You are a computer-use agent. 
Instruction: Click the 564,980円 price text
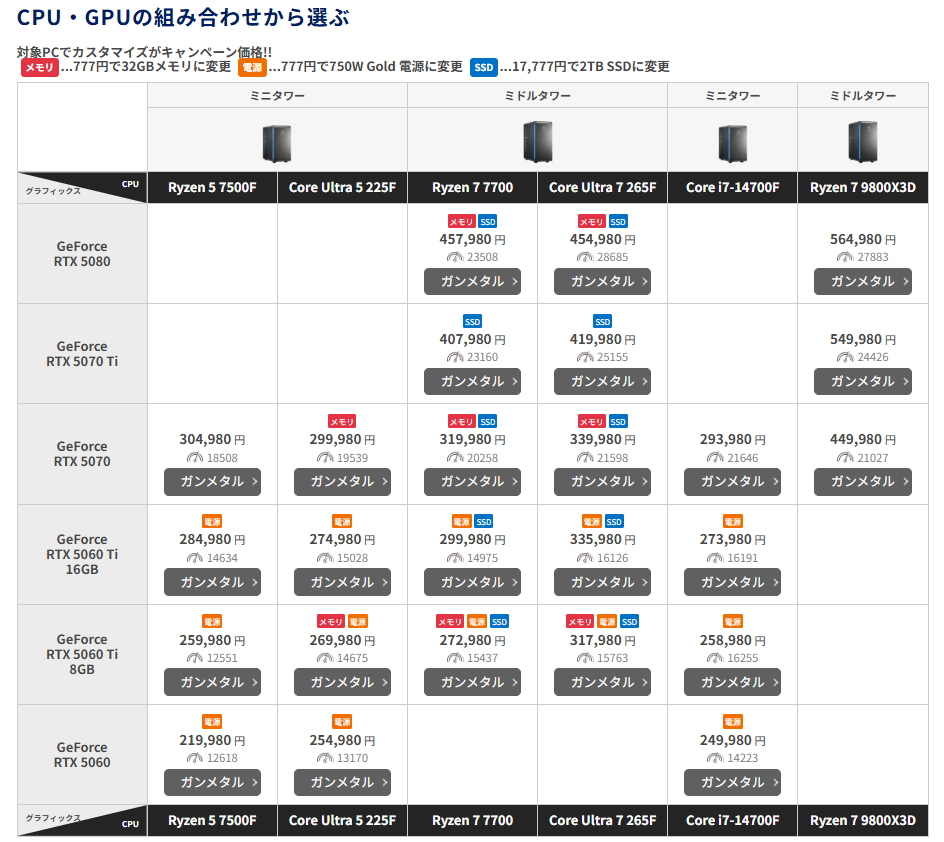[863, 239]
